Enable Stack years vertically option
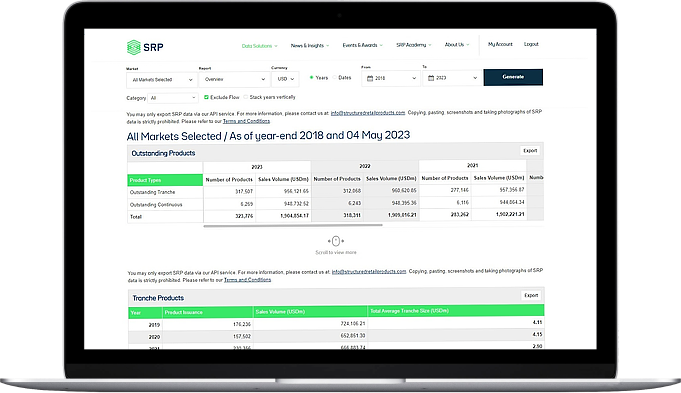 click(246, 97)
